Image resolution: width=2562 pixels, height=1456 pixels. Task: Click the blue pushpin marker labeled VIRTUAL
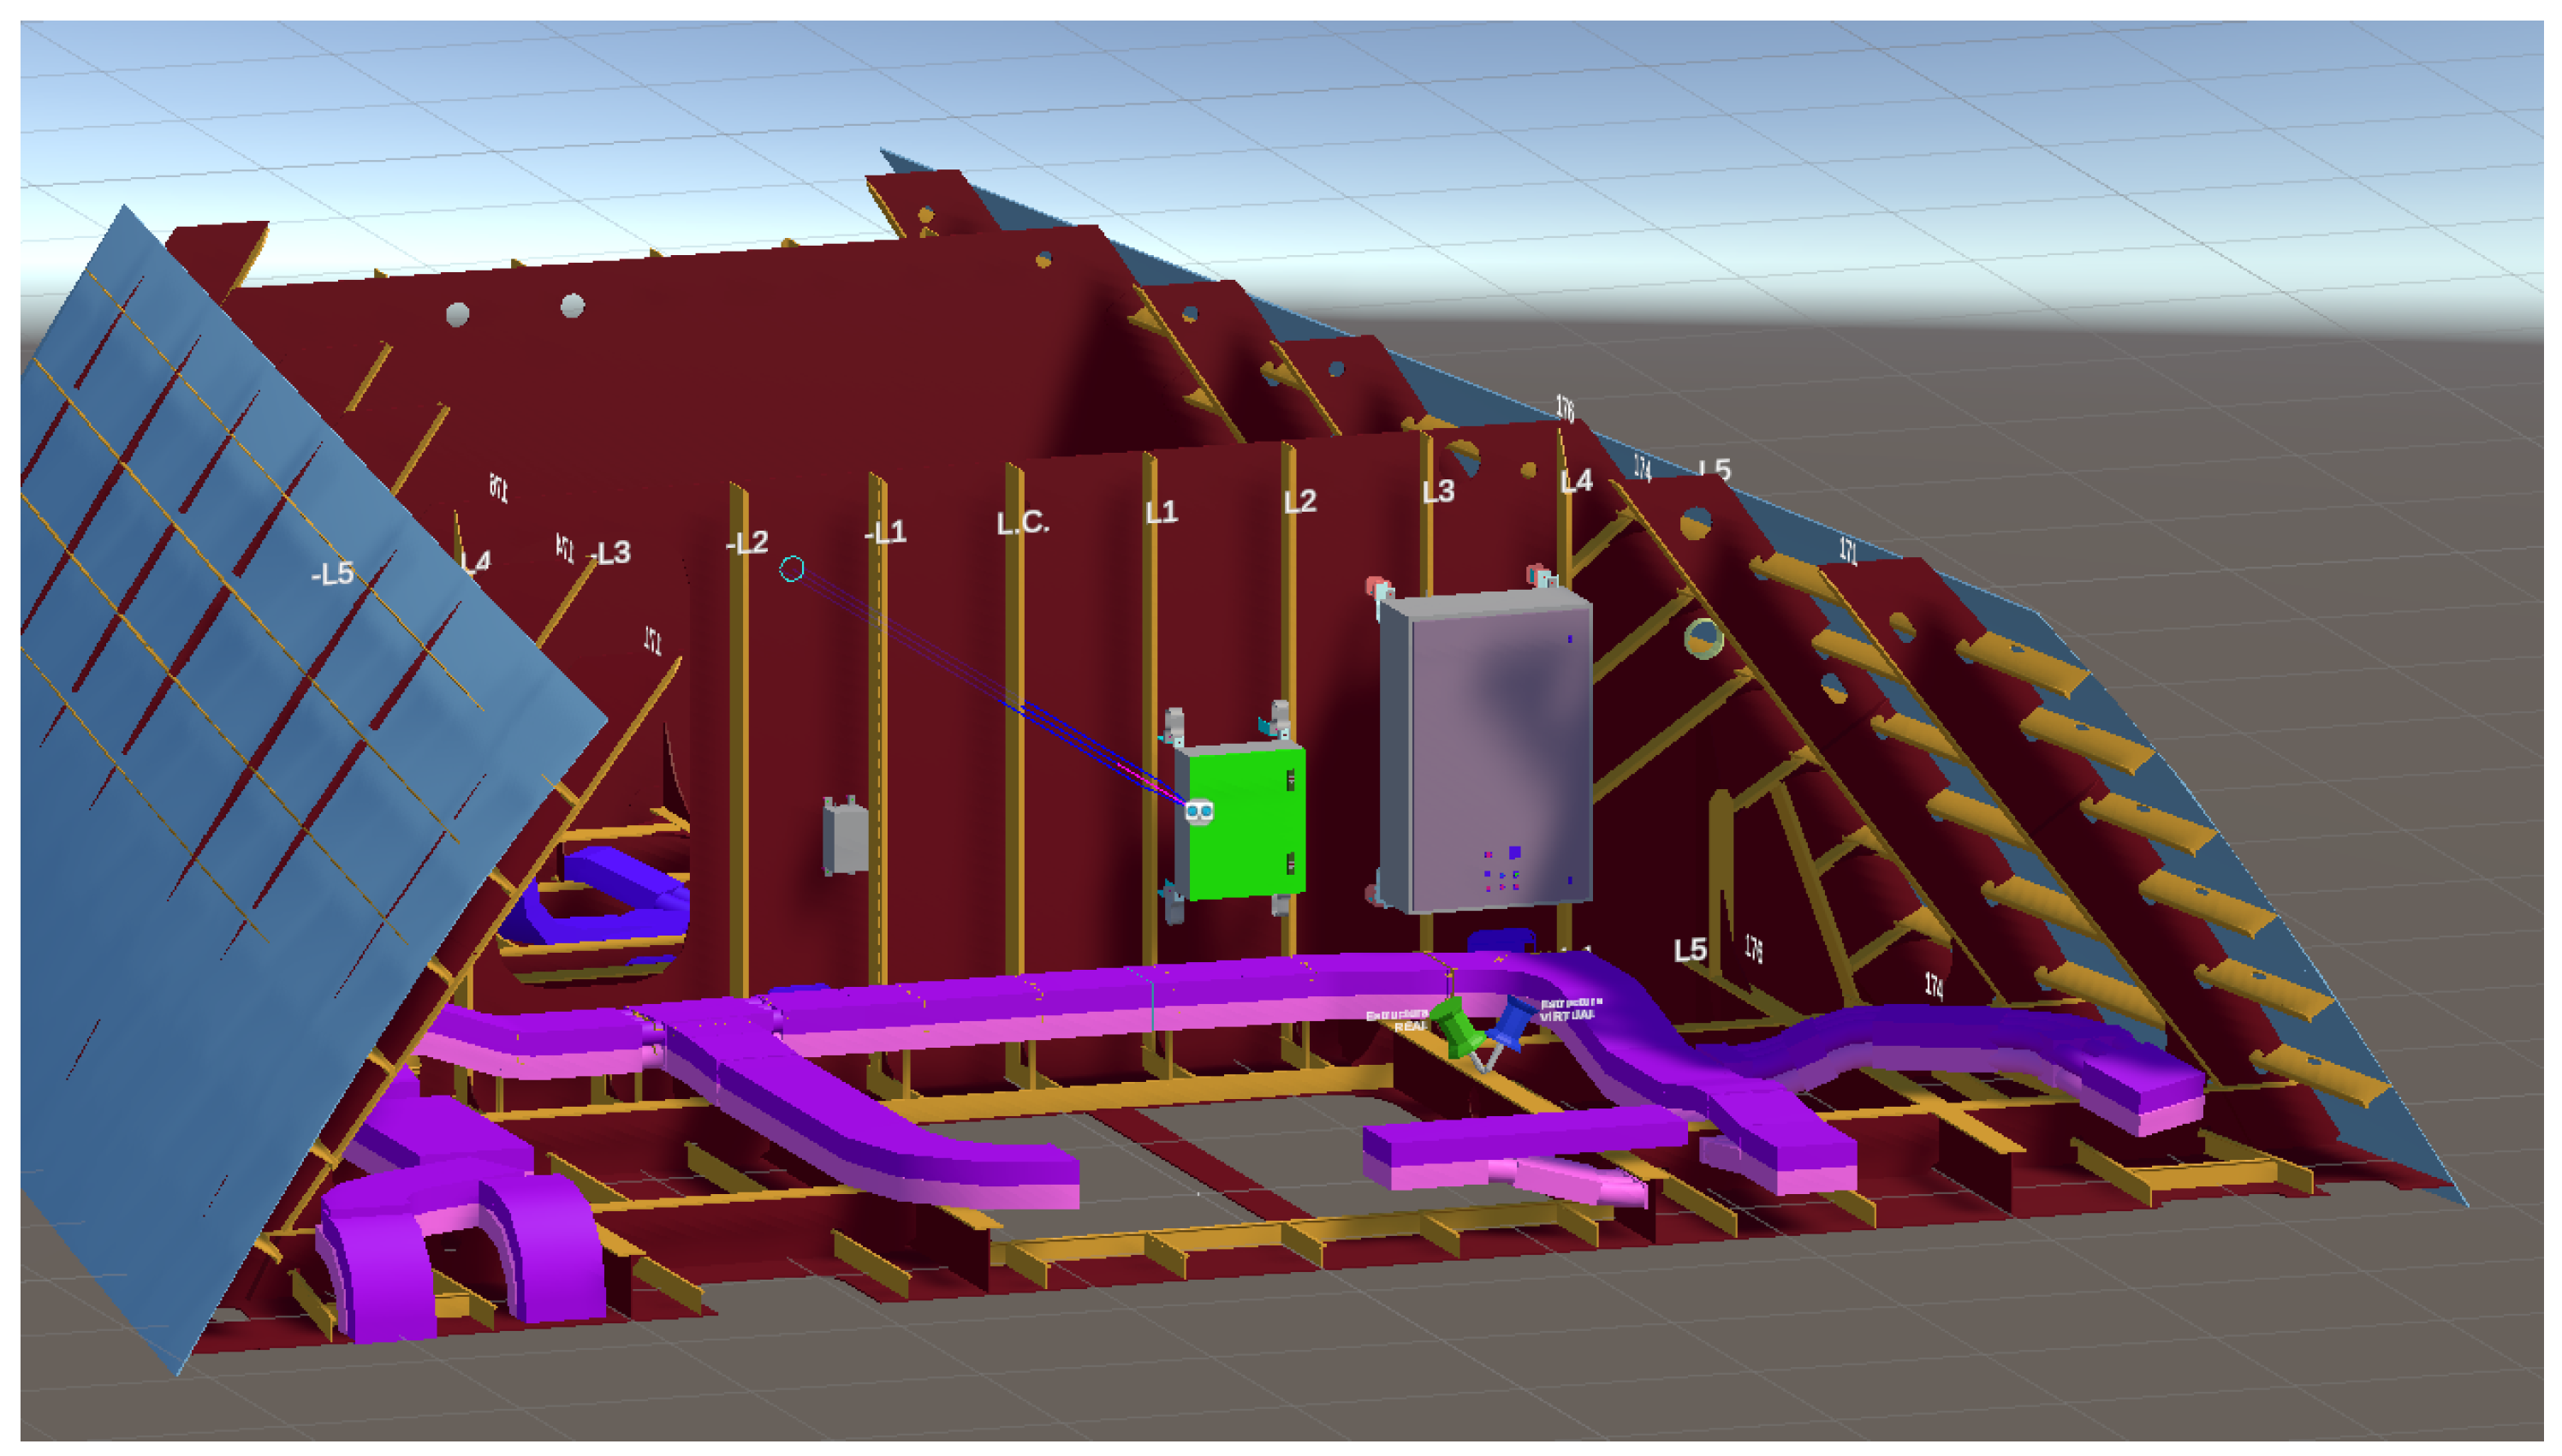[1512, 1023]
